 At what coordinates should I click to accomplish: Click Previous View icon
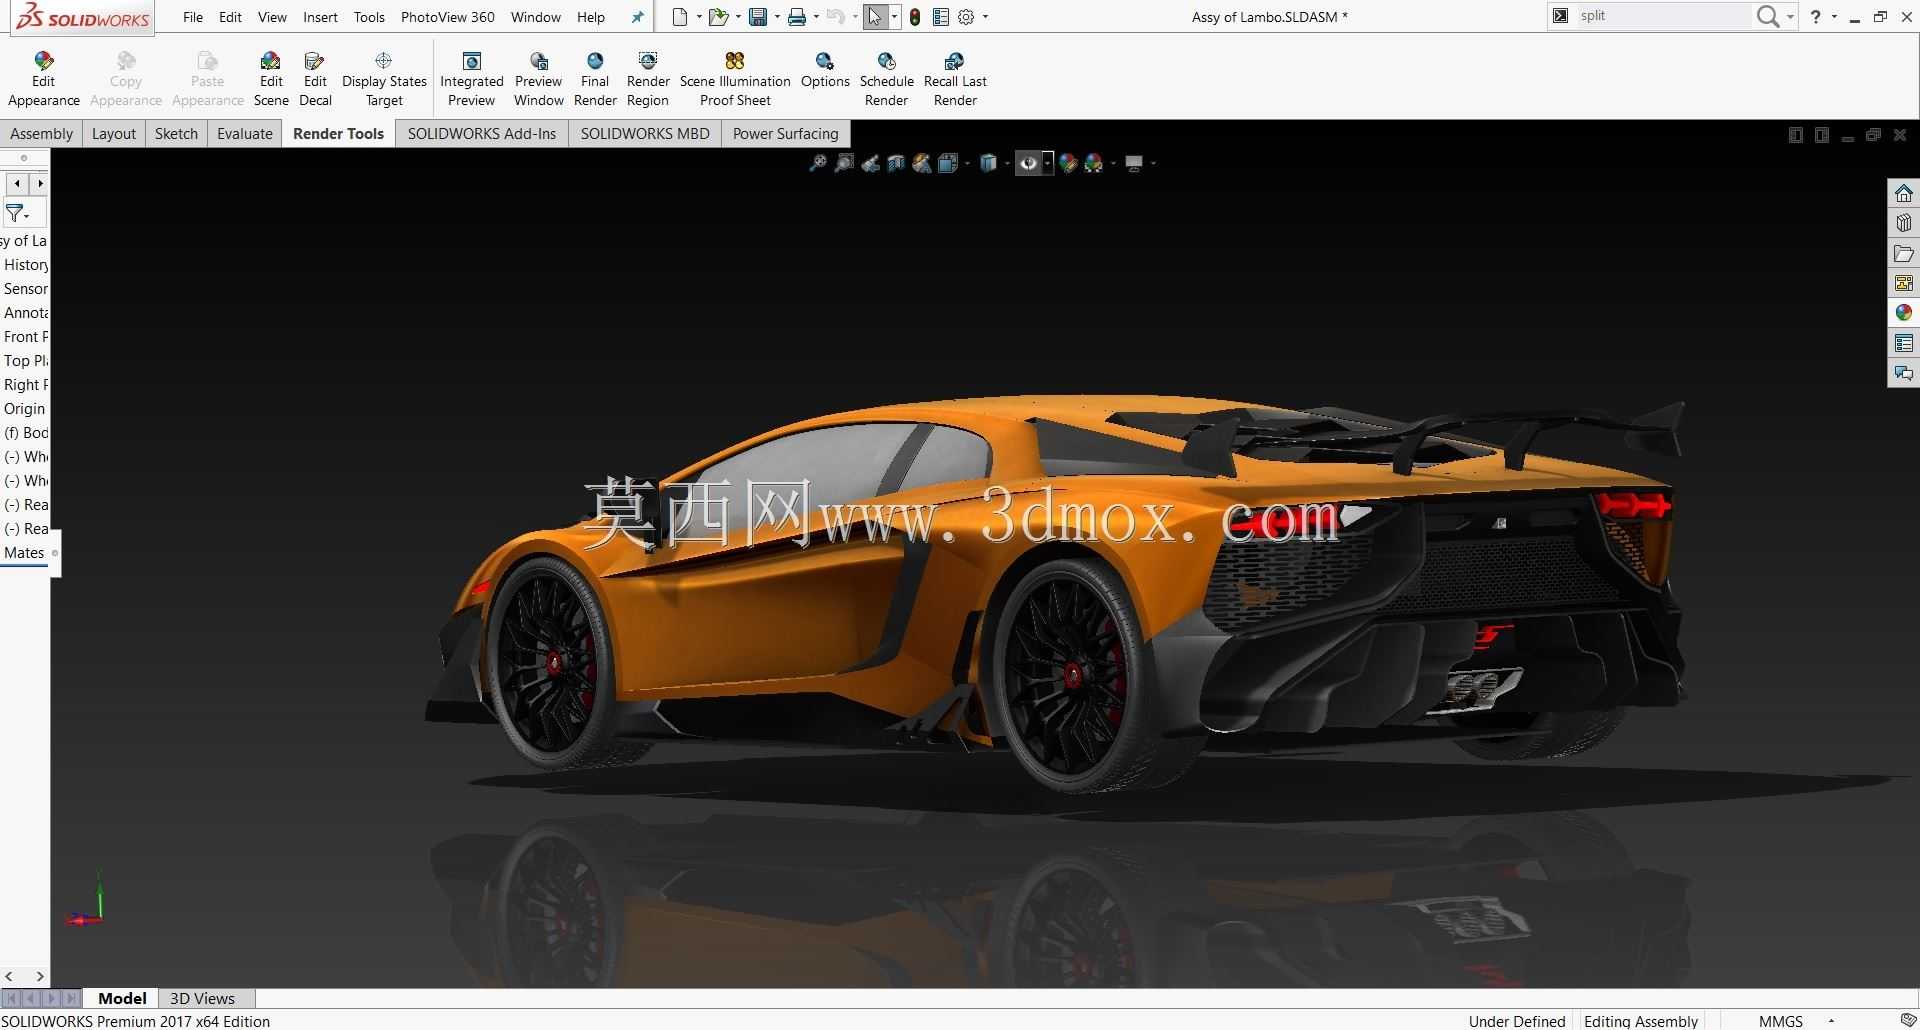[x=870, y=163]
